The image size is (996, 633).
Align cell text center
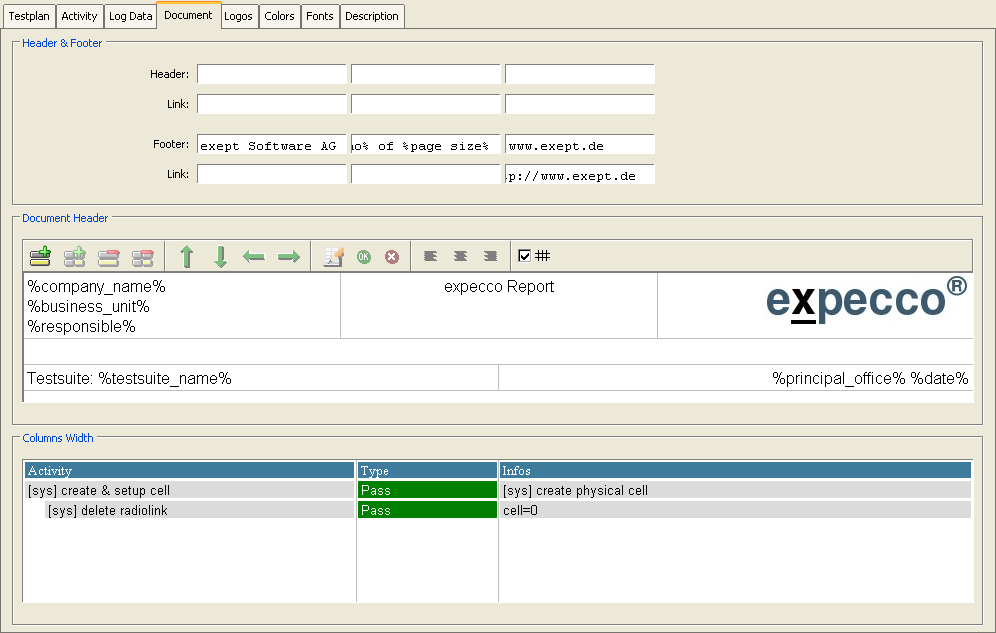pos(460,256)
